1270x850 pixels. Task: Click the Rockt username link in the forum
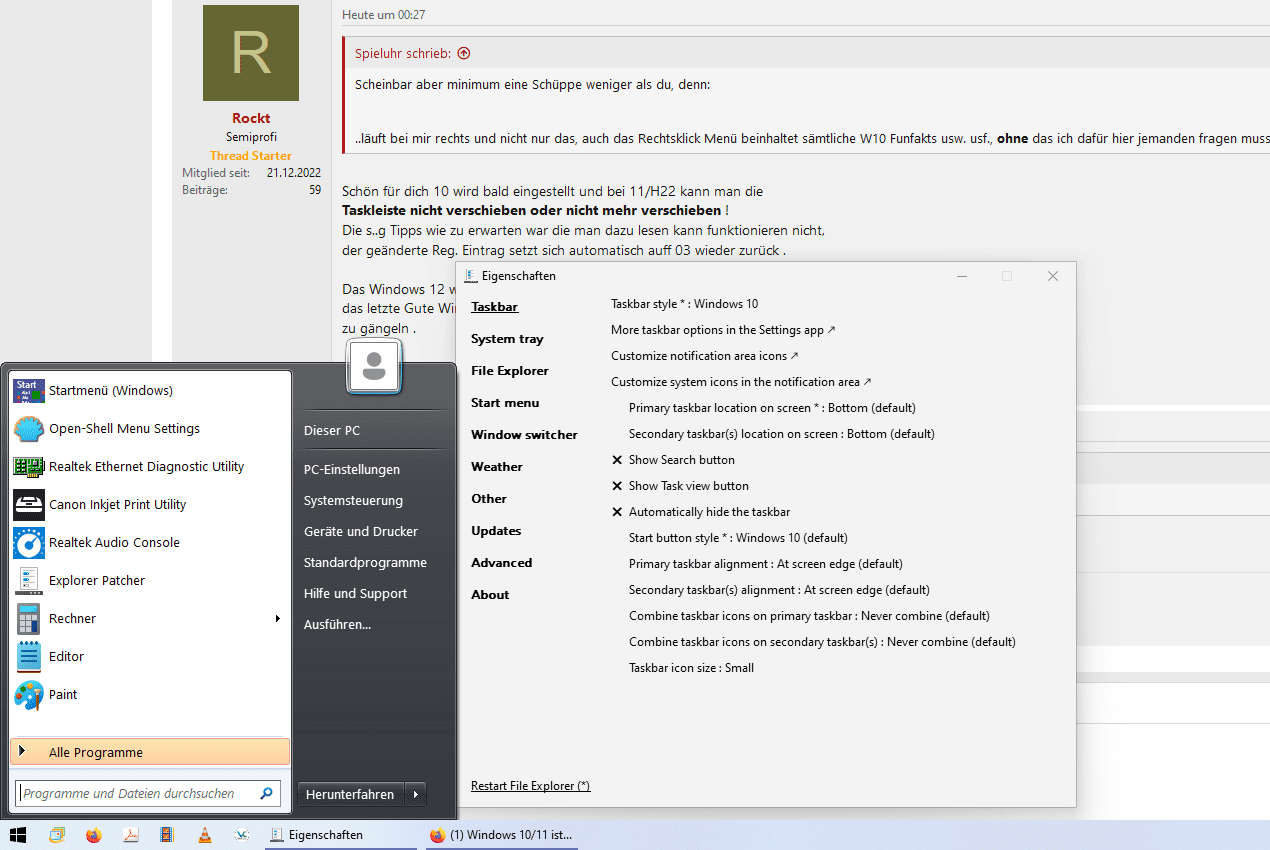(x=251, y=118)
